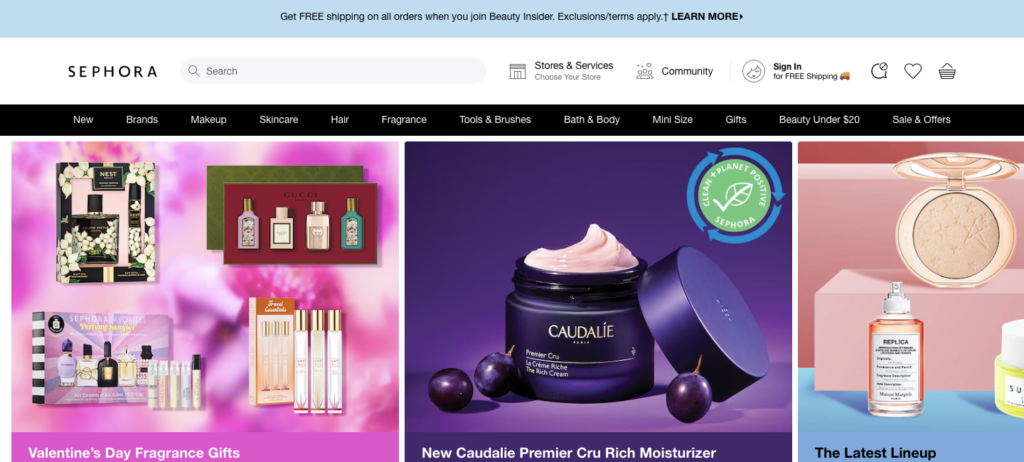Viewport: 1024px width, 462px height.
Task: Open the Valentine's Day Fragrance Gifts banner
Action: [205, 302]
